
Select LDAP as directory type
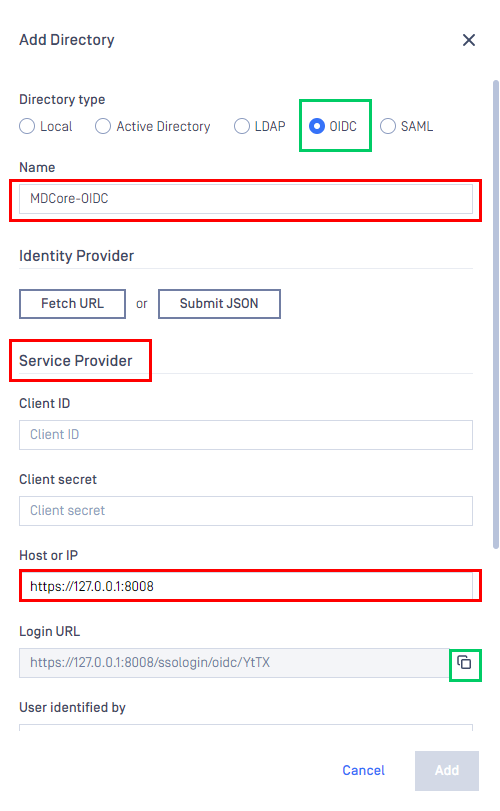click(260, 126)
